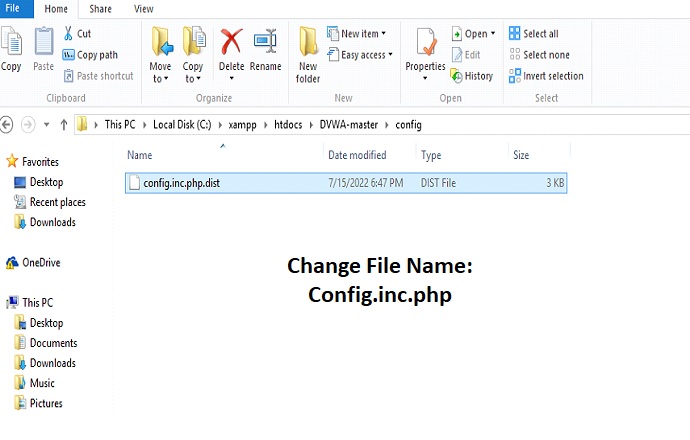690x440 pixels.
Task: Open Desktop under Favorites
Action: [x=39, y=182]
